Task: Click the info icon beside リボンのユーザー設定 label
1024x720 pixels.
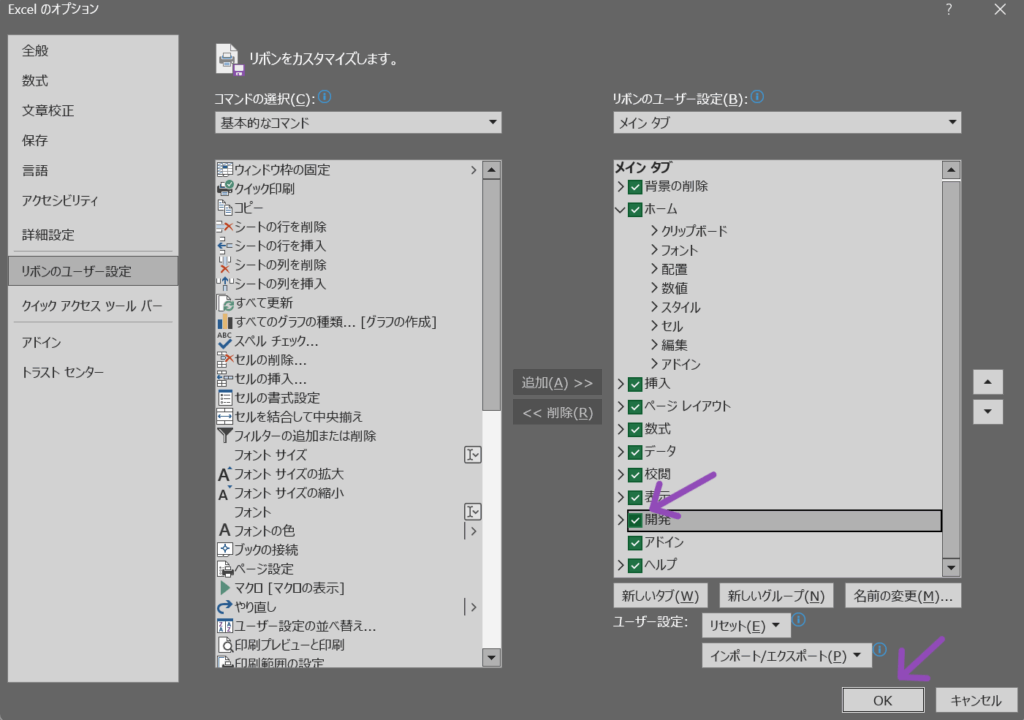Action: [x=757, y=97]
